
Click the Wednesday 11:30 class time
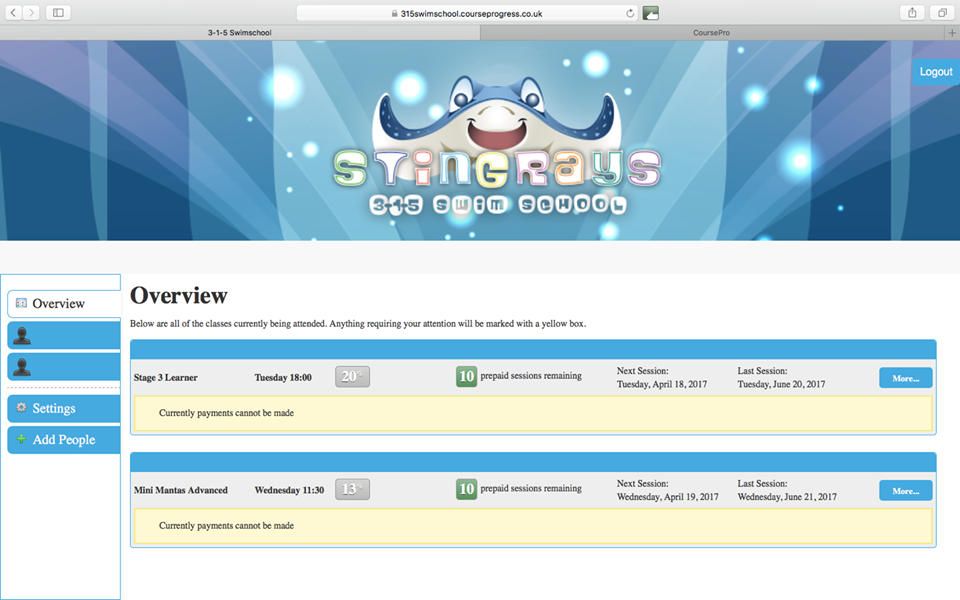pyautogui.click(x=289, y=490)
